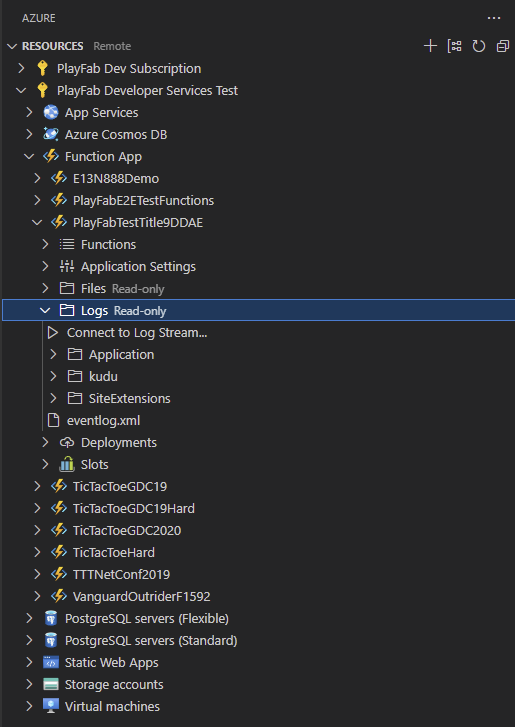The width and height of the screenshot is (515, 727).
Task: Select the TicTacToeGDC2020 function app
Action: point(127,530)
